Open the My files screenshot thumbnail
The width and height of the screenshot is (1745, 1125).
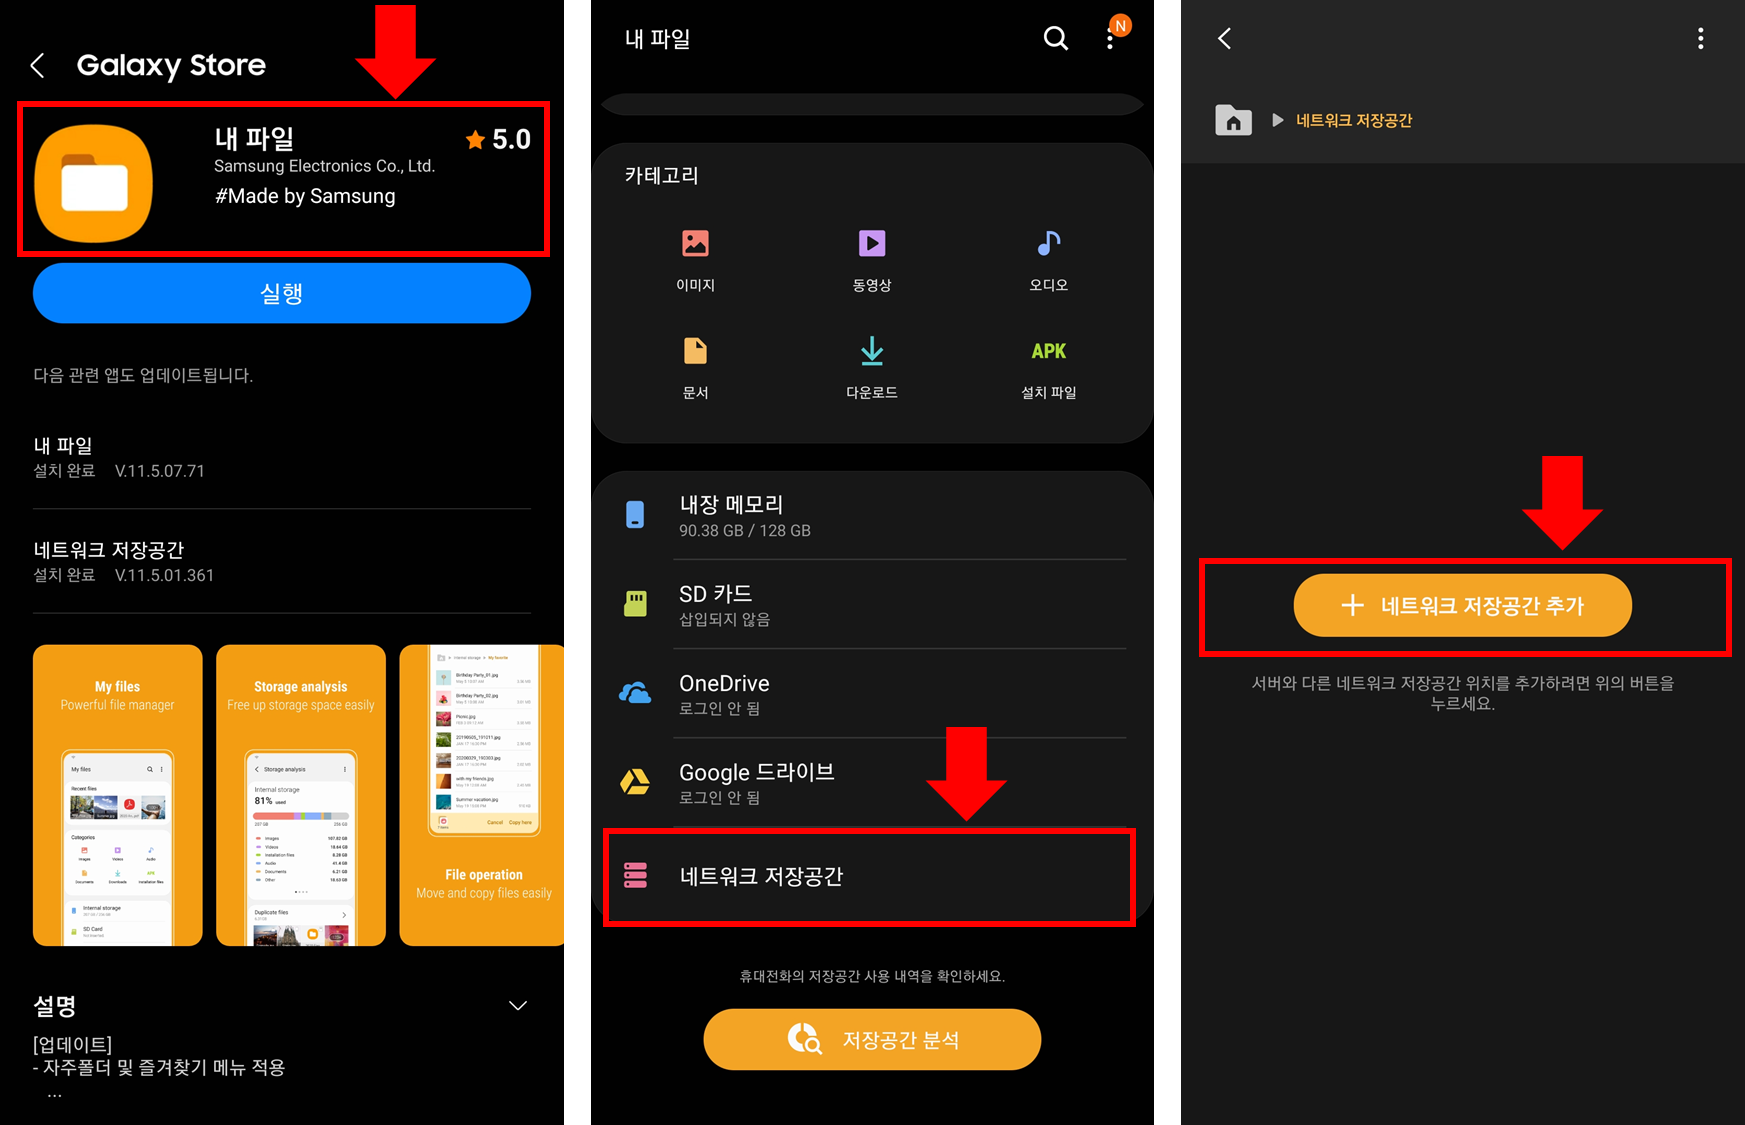click(118, 795)
